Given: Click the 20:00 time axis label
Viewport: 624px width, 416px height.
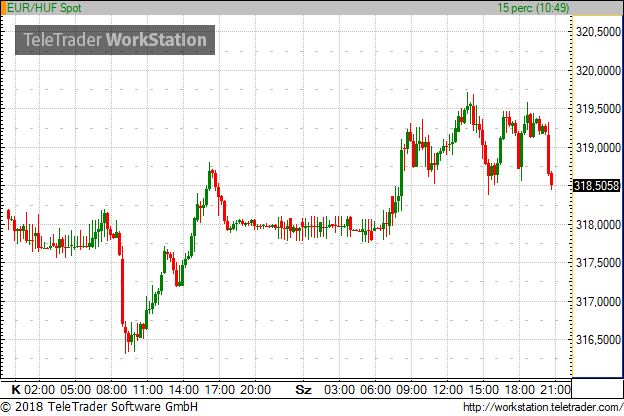Looking at the screenshot, I should pos(255,389).
